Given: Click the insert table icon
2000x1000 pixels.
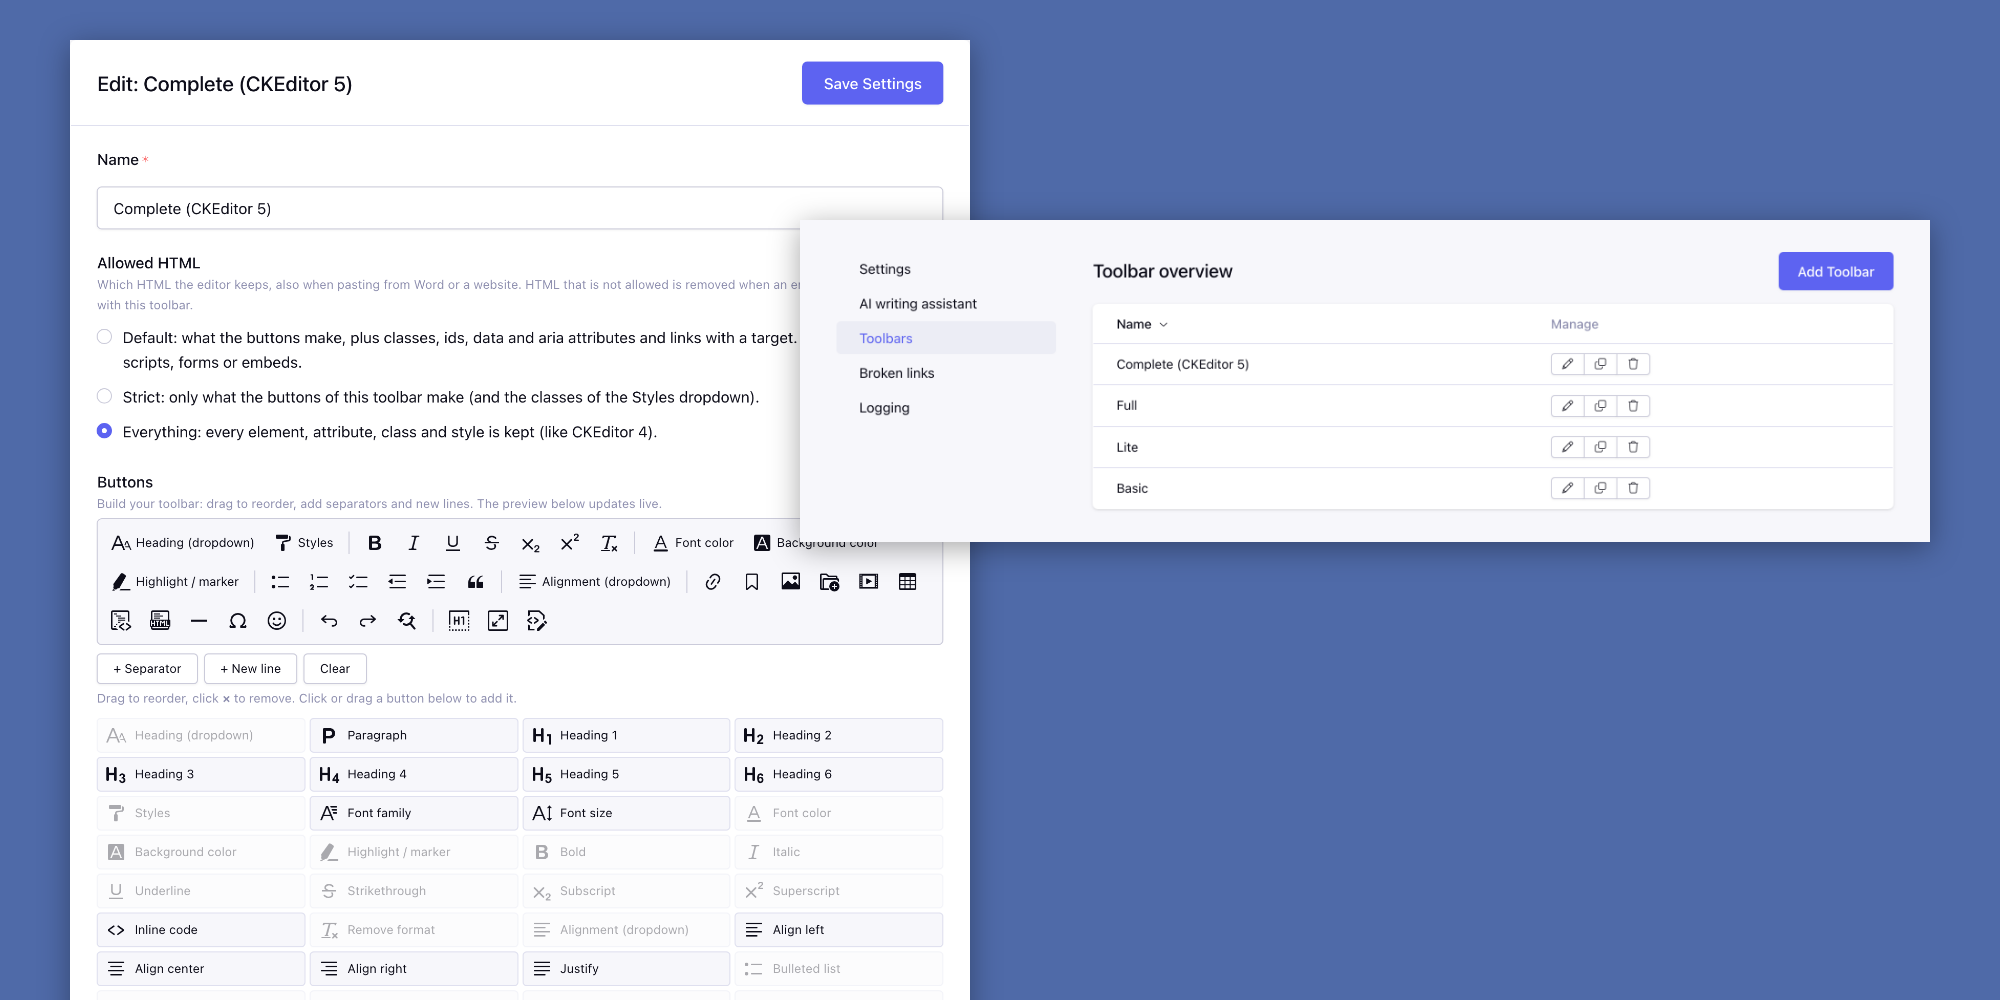Looking at the screenshot, I should (x=908, y=582).
